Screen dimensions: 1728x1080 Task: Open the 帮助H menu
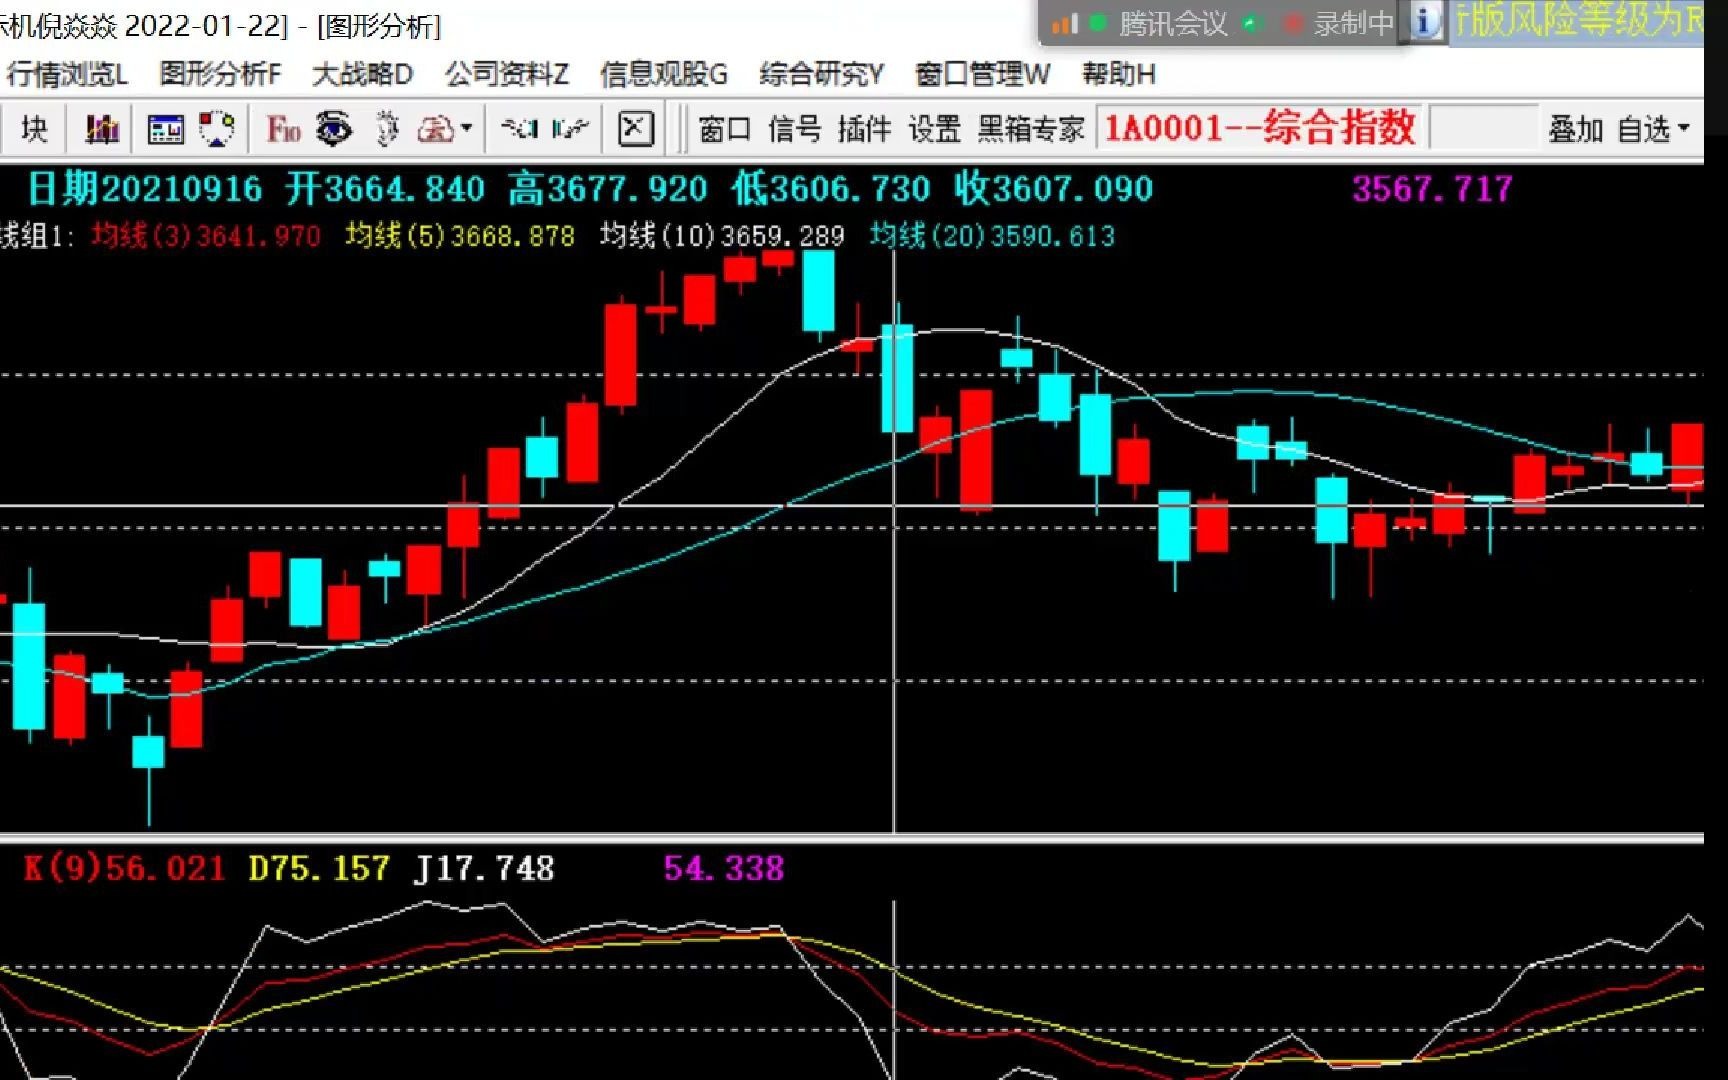[x=1119, y=74]
